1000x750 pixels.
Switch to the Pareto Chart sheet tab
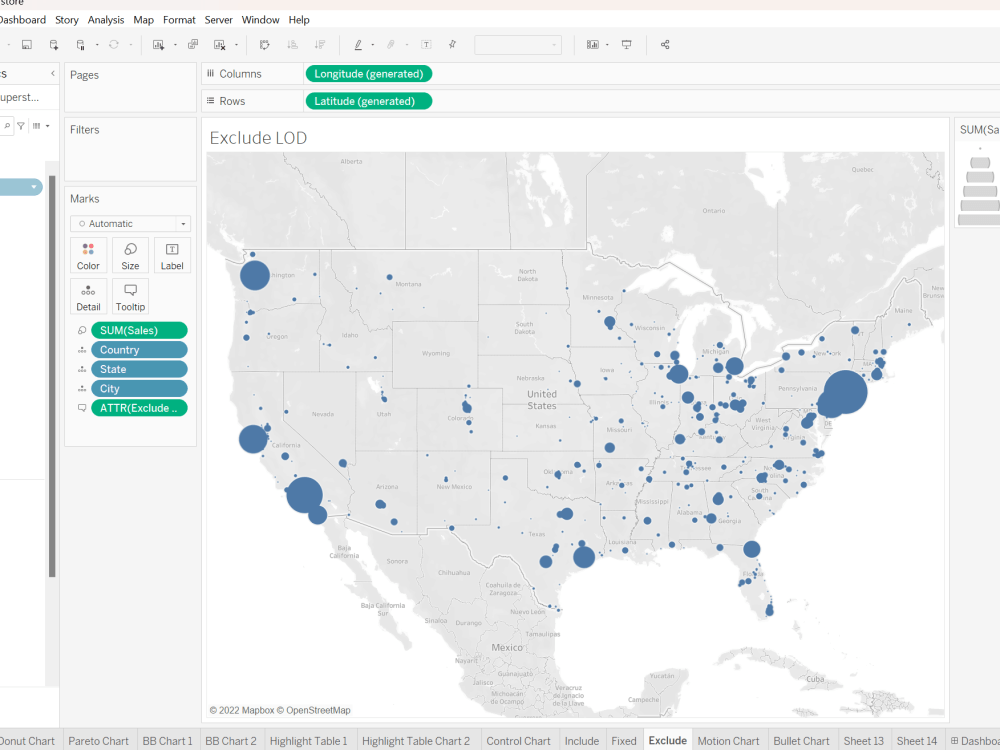click(98, 740)
